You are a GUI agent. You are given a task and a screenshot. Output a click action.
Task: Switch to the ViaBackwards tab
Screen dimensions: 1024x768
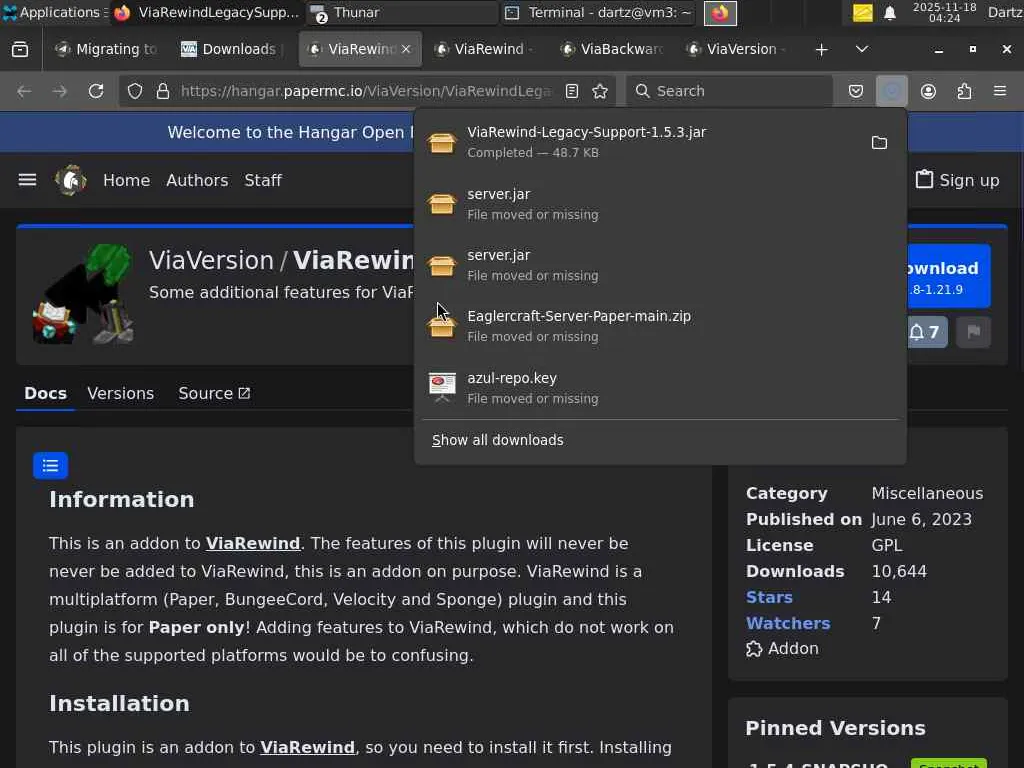(x=613, y=49)
